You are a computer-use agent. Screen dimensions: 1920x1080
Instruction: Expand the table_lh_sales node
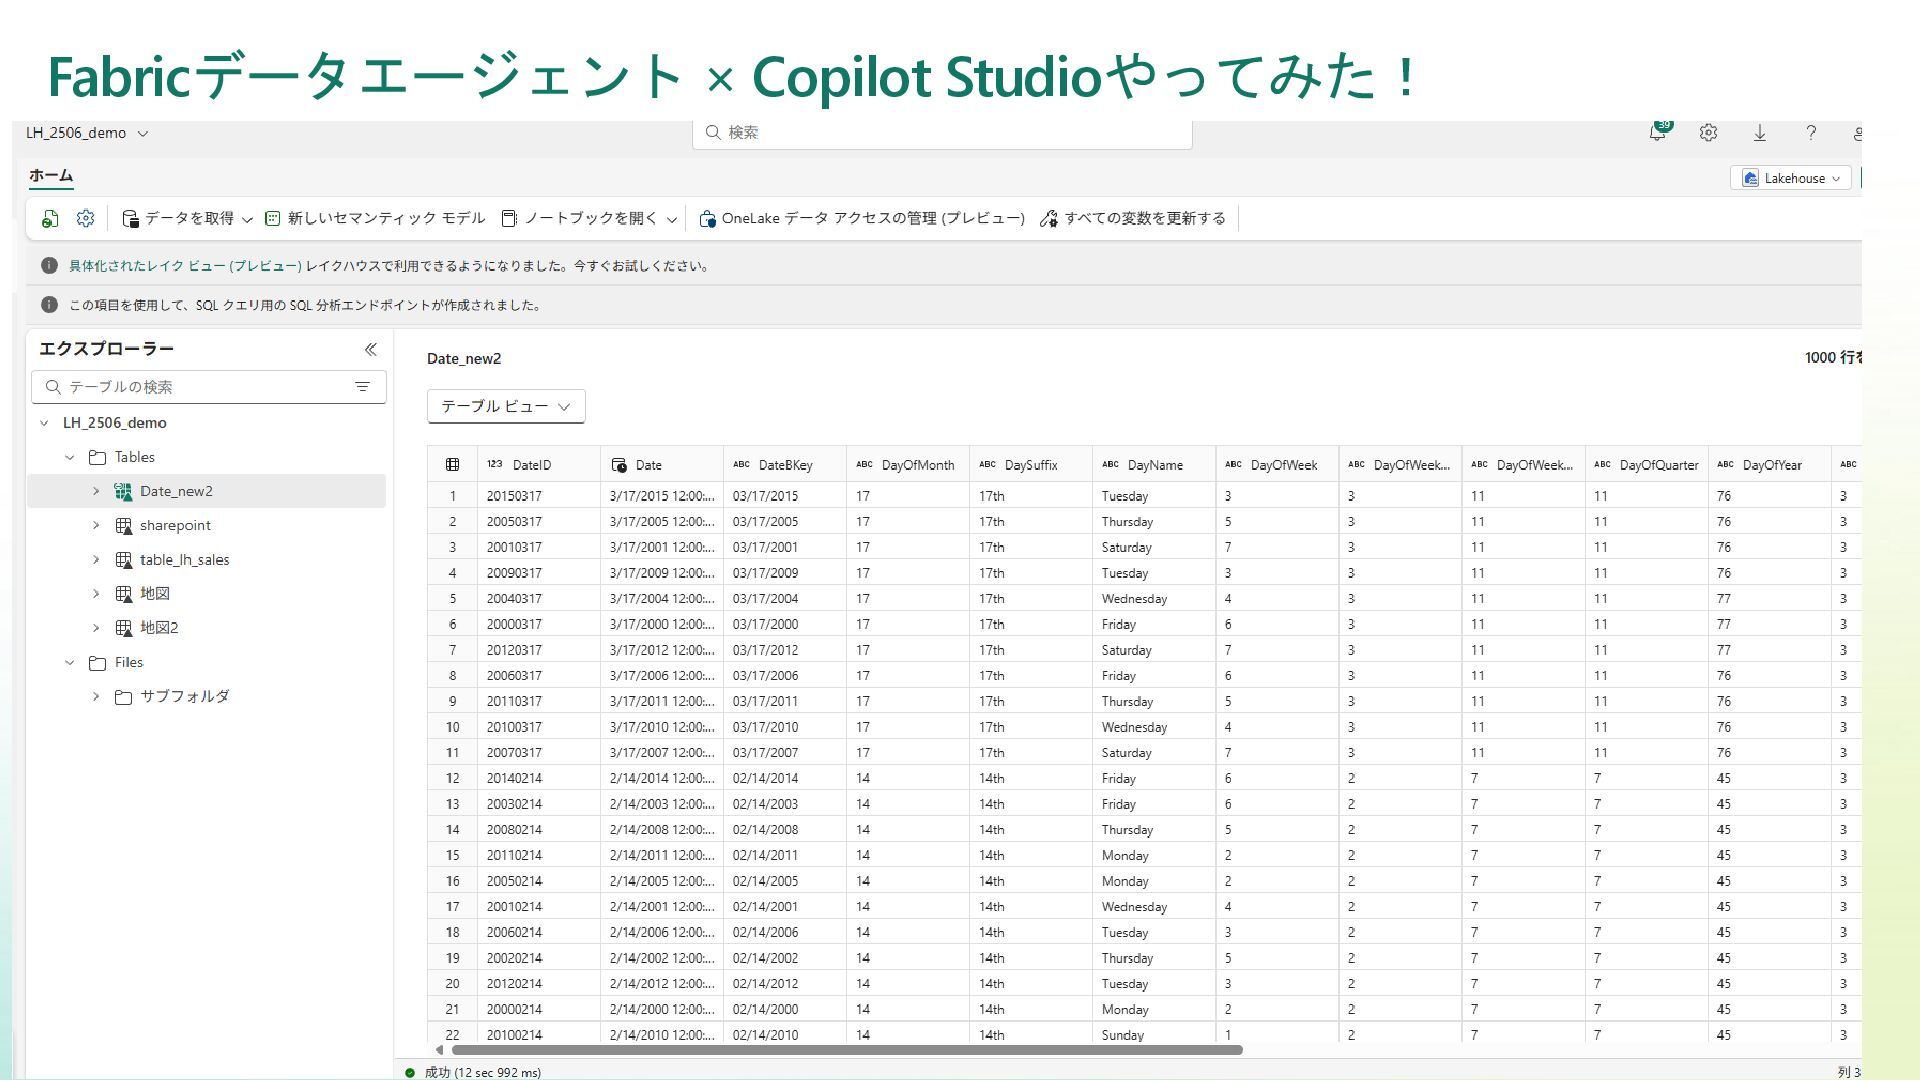tap(96, 560)
